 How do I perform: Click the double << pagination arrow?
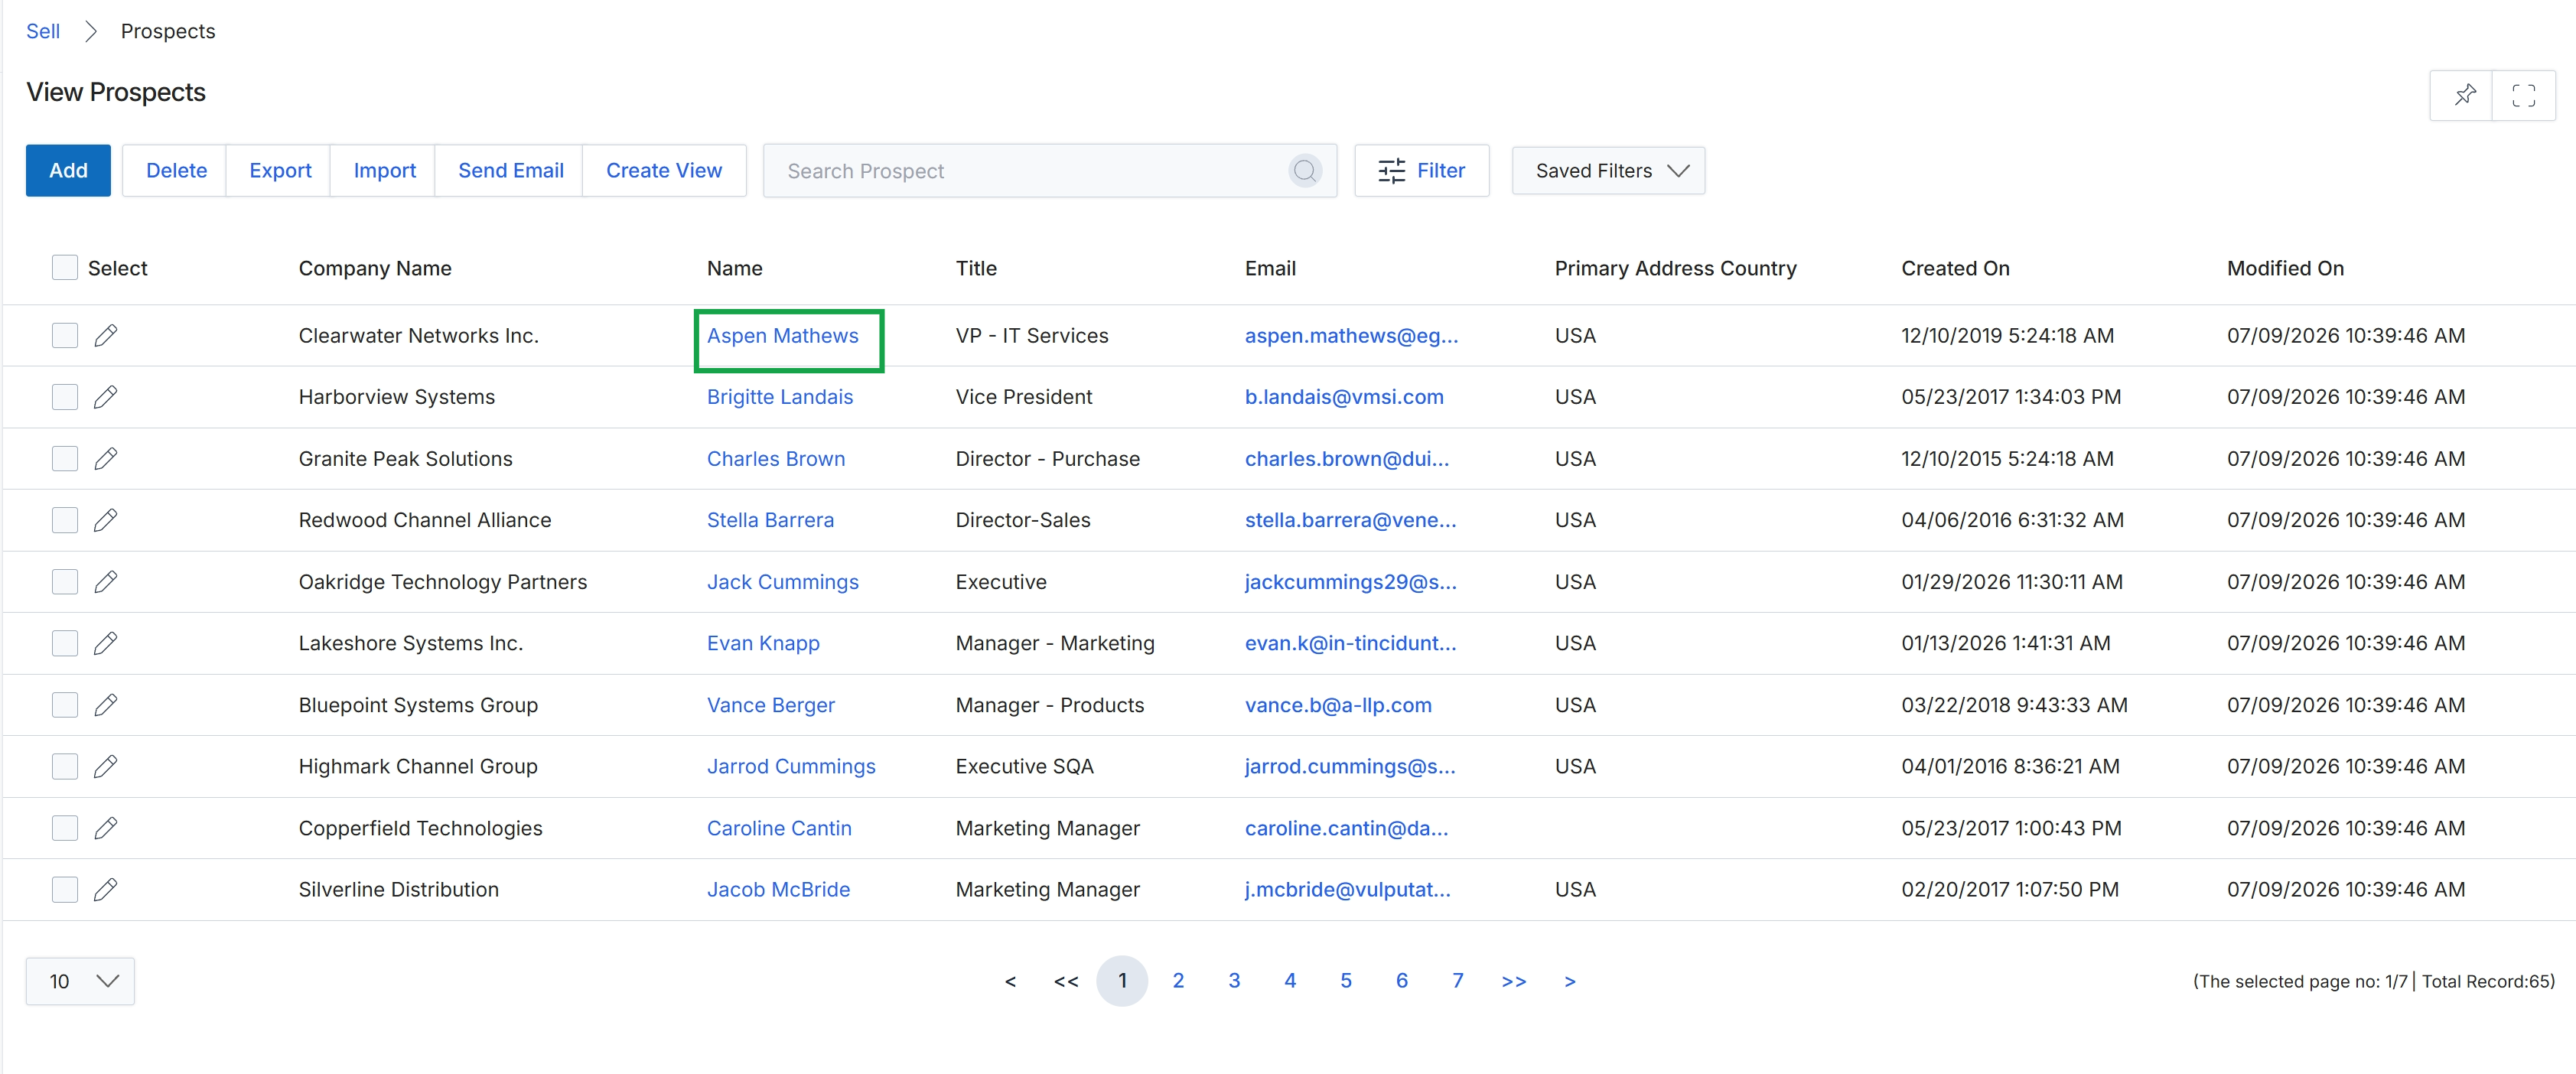click(1066, 981)
